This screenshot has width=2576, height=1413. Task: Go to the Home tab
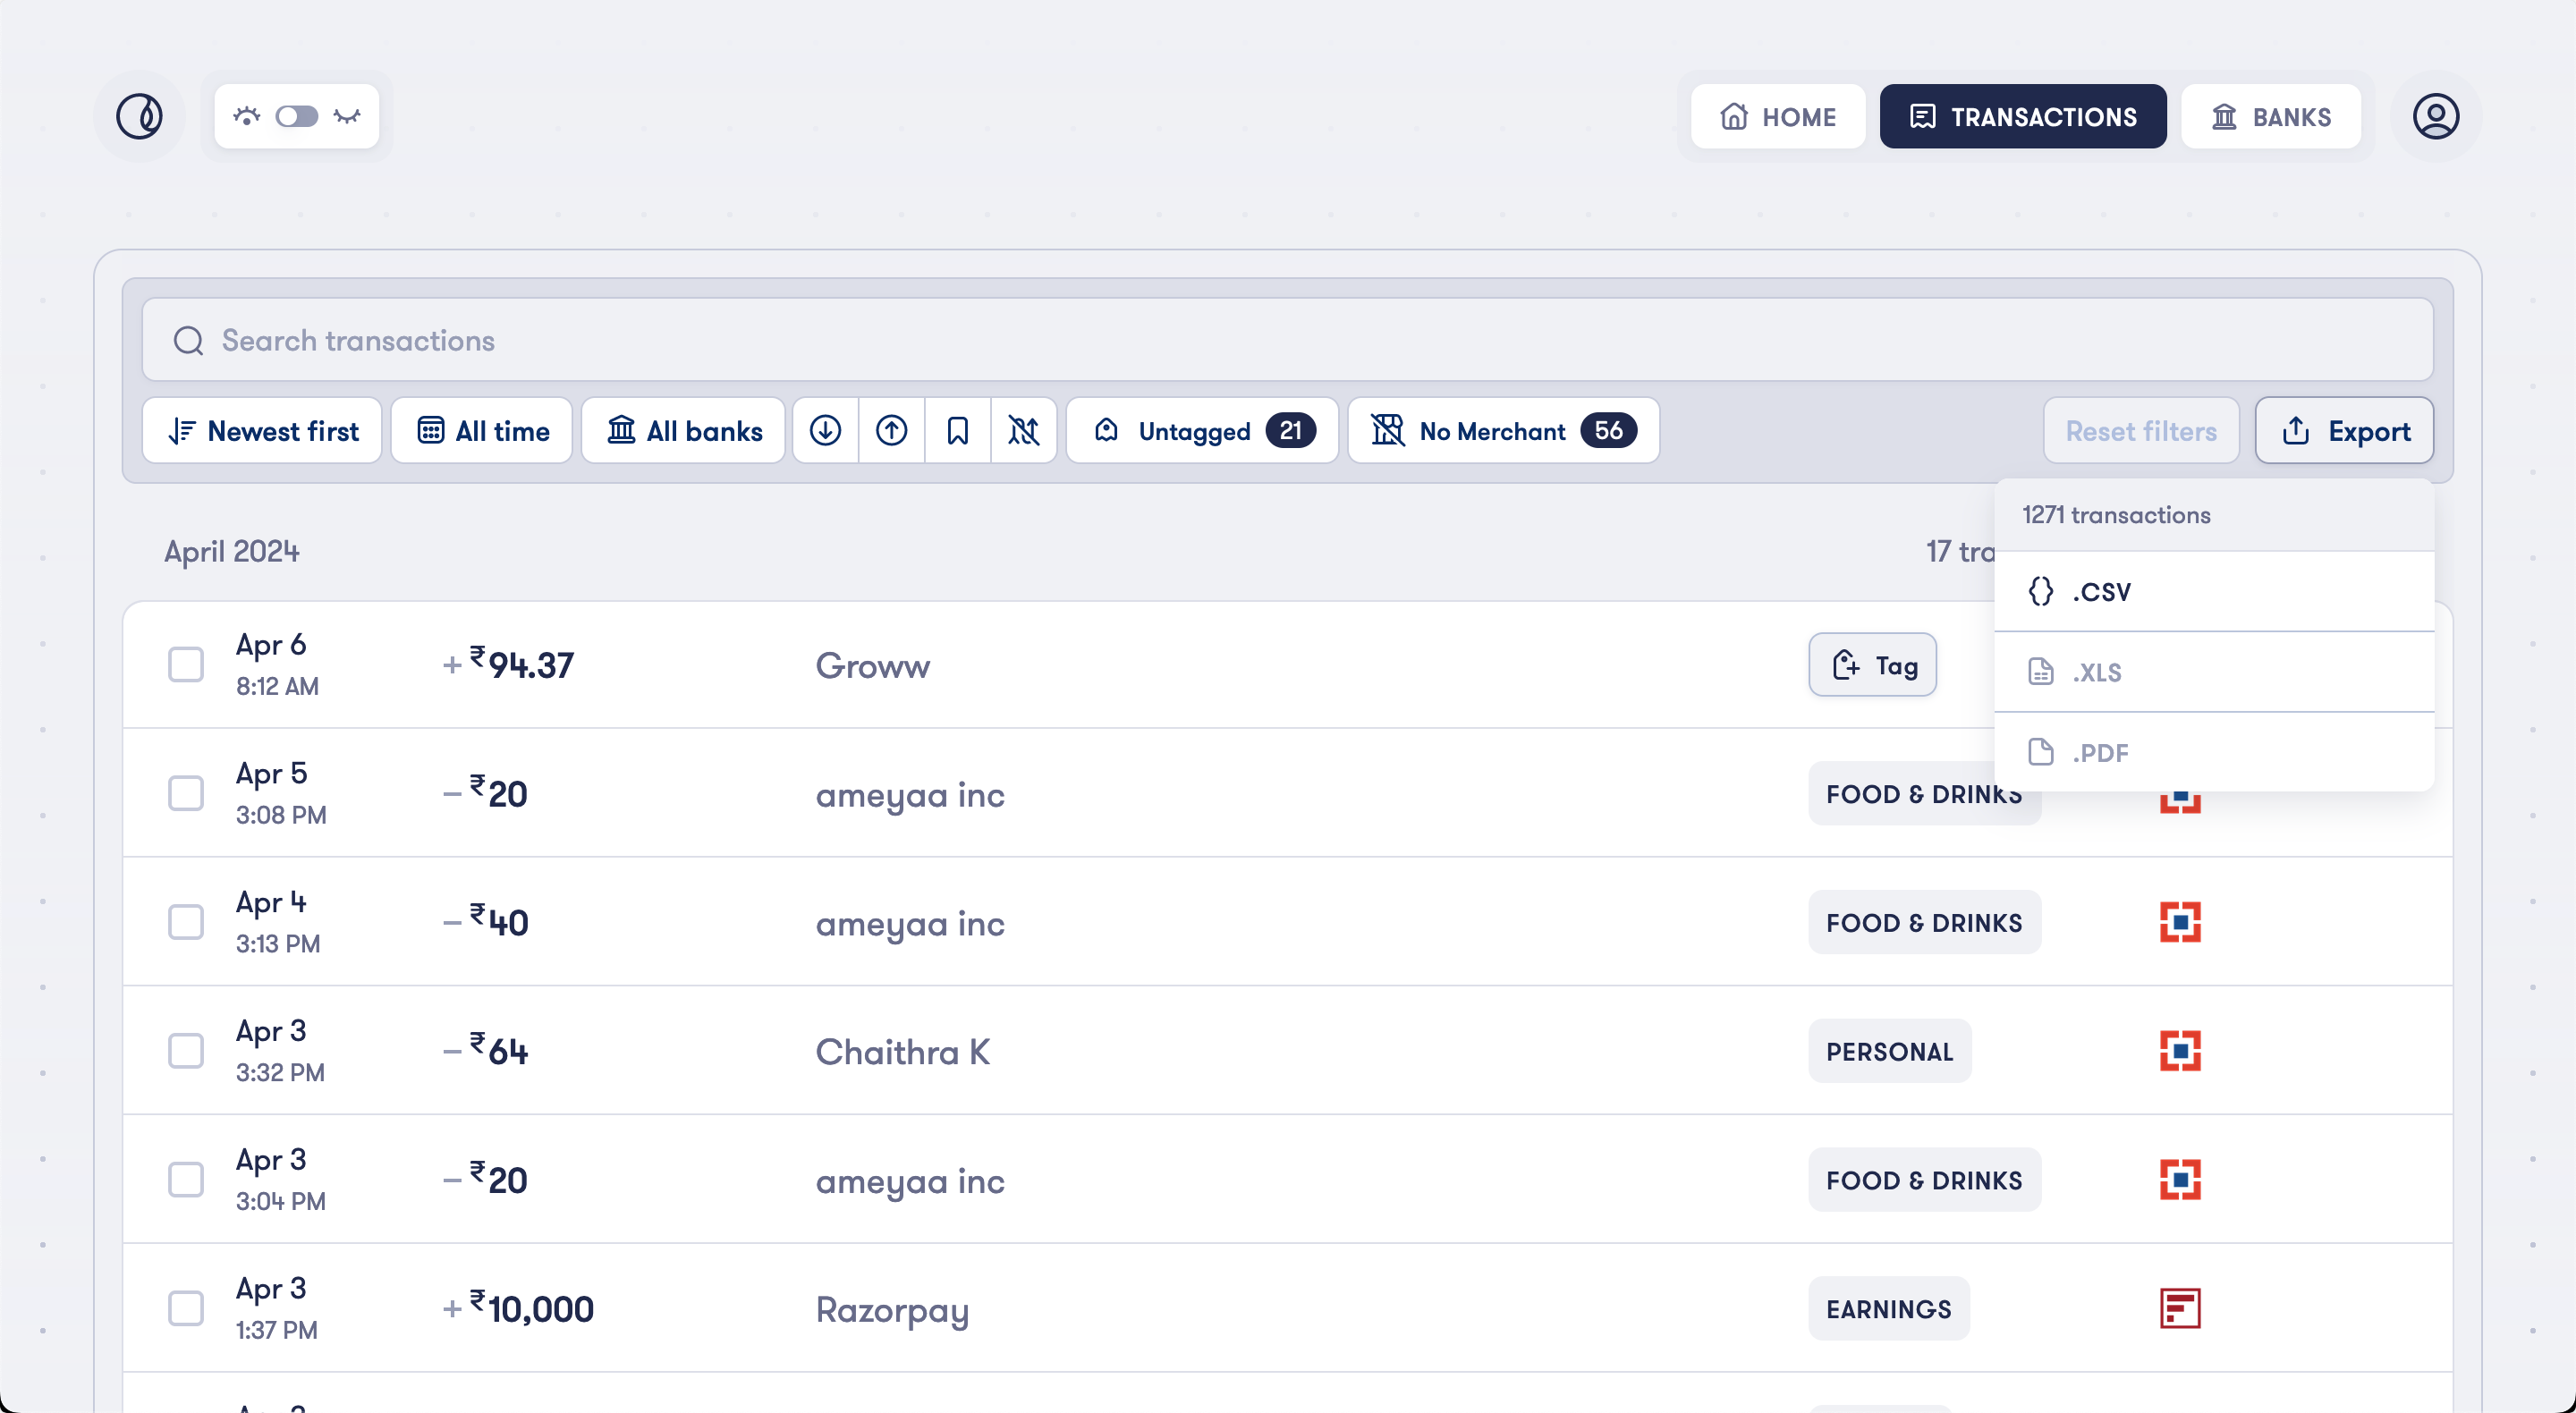coord(1778,117)
